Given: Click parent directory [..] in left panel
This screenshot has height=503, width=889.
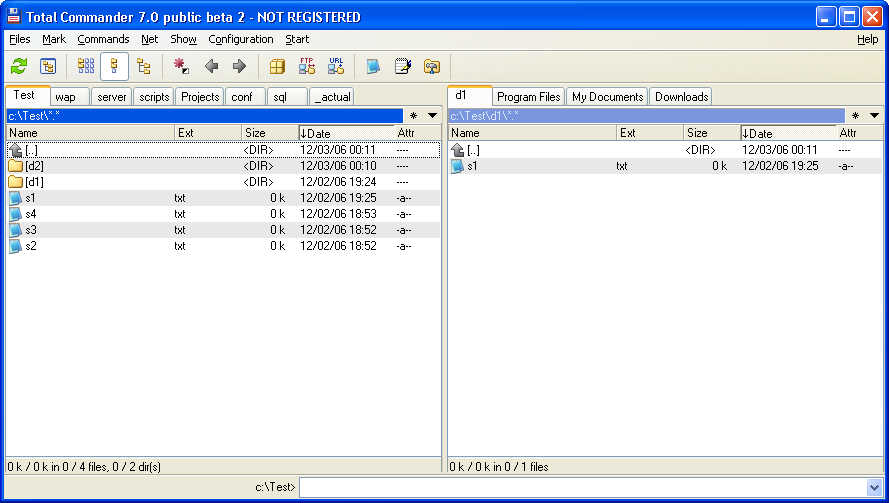Looking at the screenshot, I should click(223, 150).
